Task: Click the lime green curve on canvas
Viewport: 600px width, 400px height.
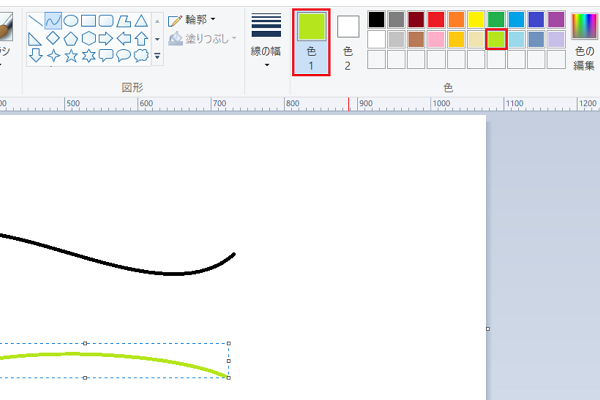Action: pyautogui.click(x=115, y=357)
